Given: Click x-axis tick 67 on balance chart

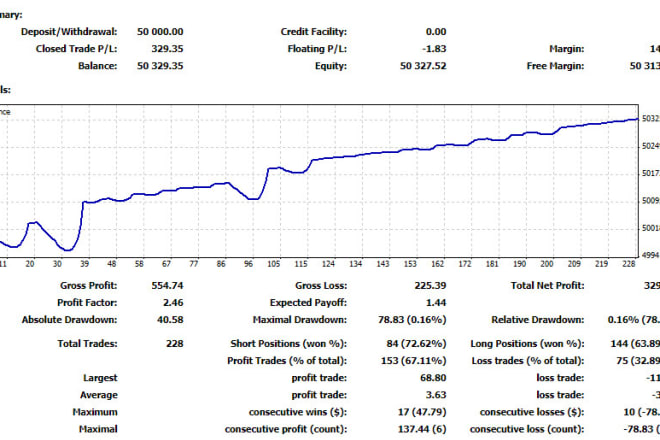Looking at the screenshot, I should pyautogui.click(x=167, y=264).
